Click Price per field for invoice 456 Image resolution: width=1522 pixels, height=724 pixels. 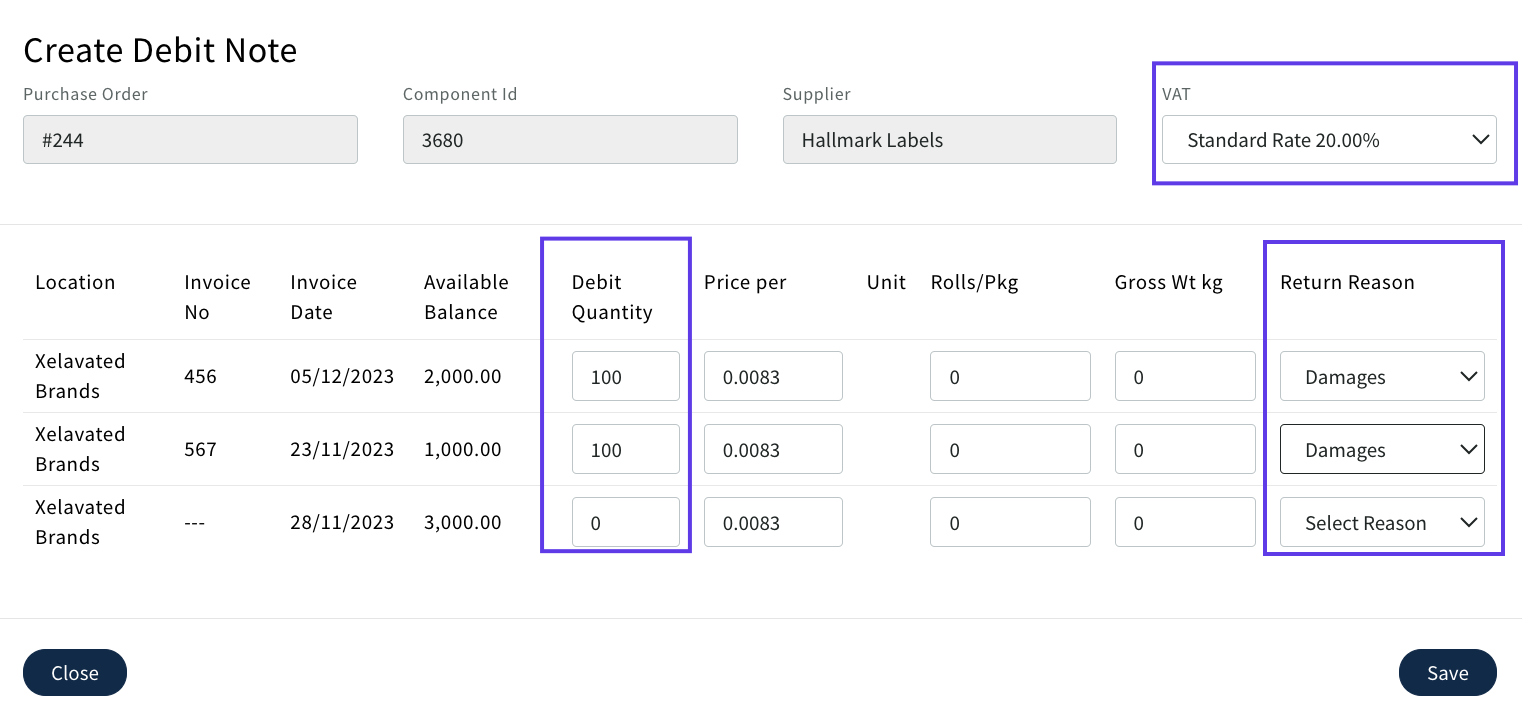tap(773, 377)
